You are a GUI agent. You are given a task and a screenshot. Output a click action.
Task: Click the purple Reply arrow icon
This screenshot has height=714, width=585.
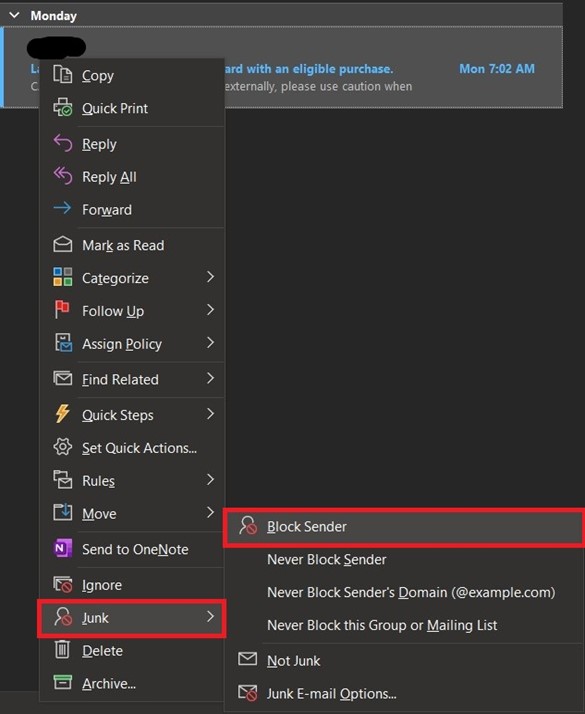(x=62, y=143)
